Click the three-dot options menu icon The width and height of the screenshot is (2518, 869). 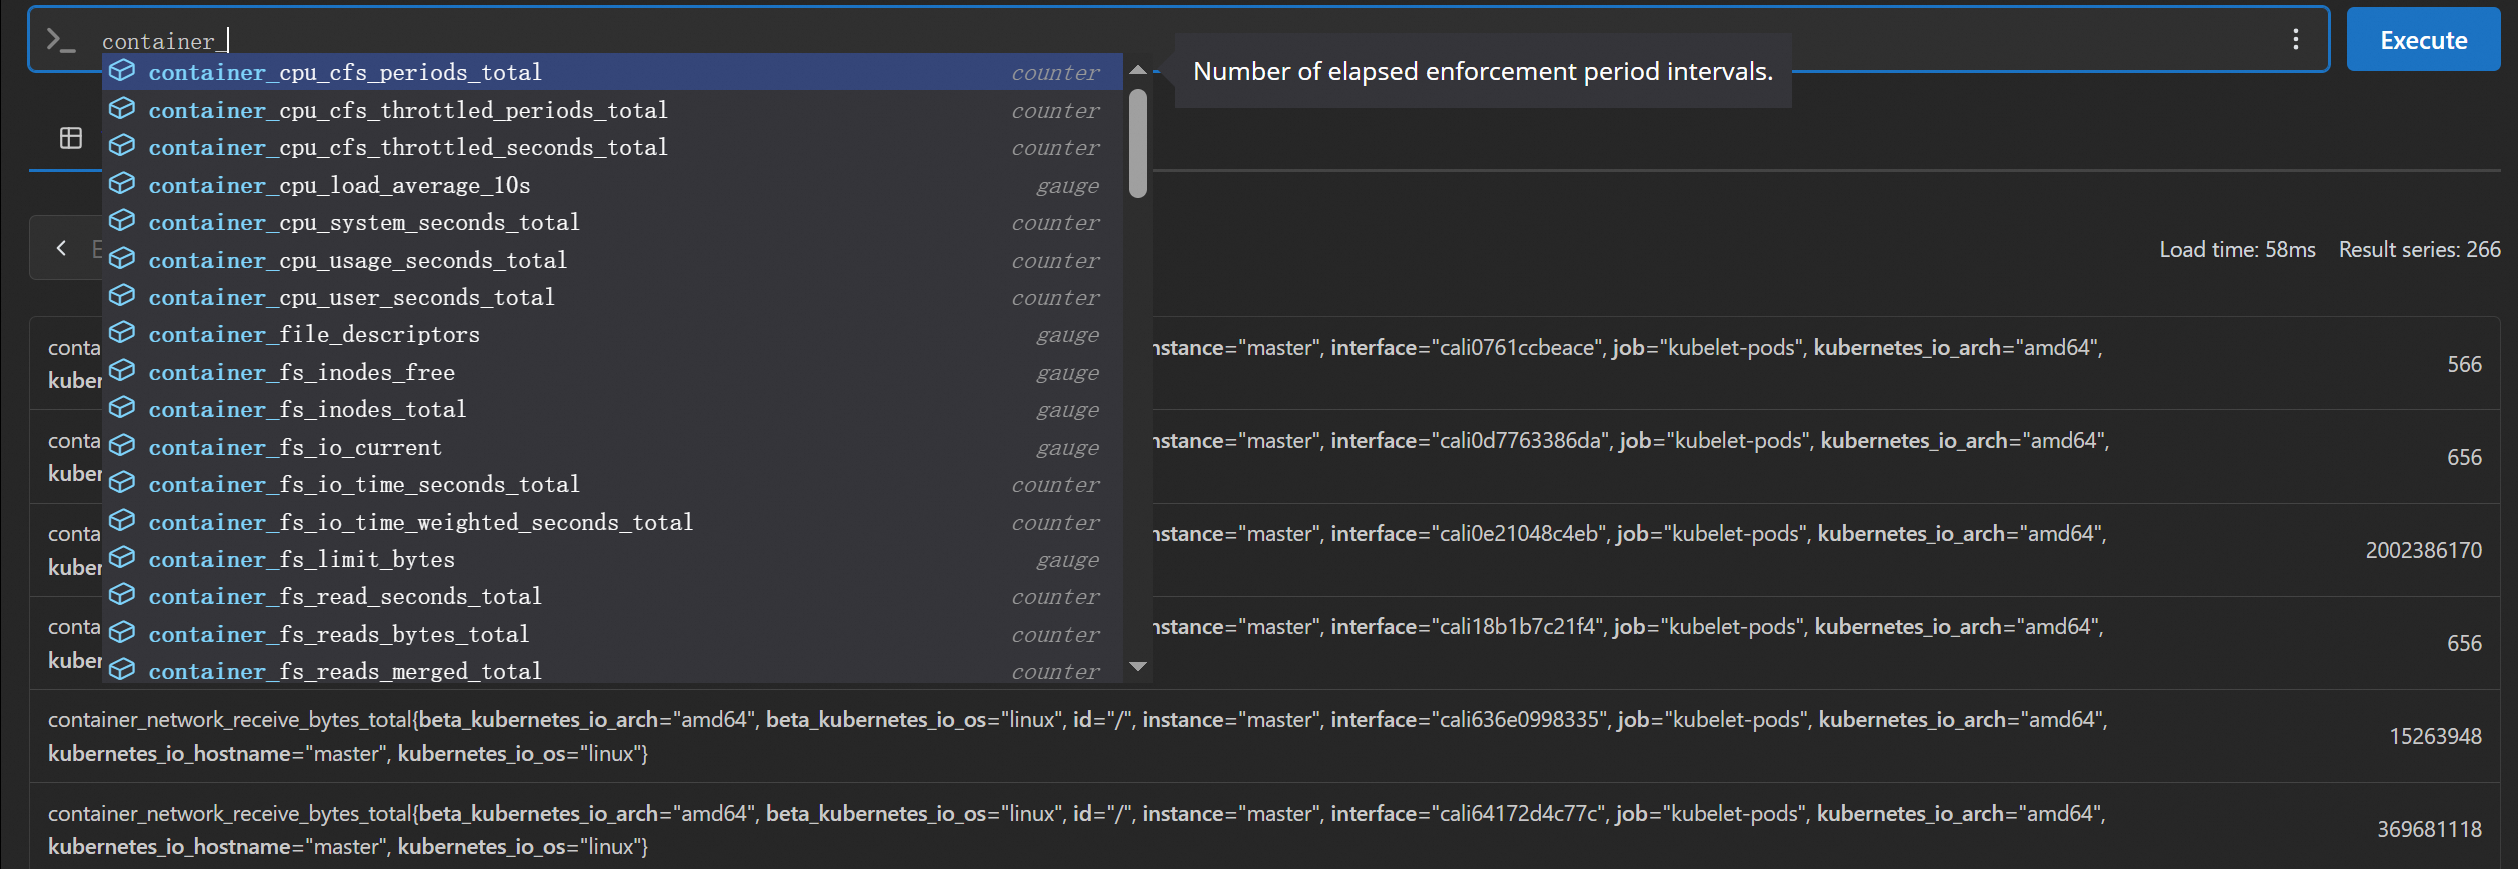click(2295, 40)
